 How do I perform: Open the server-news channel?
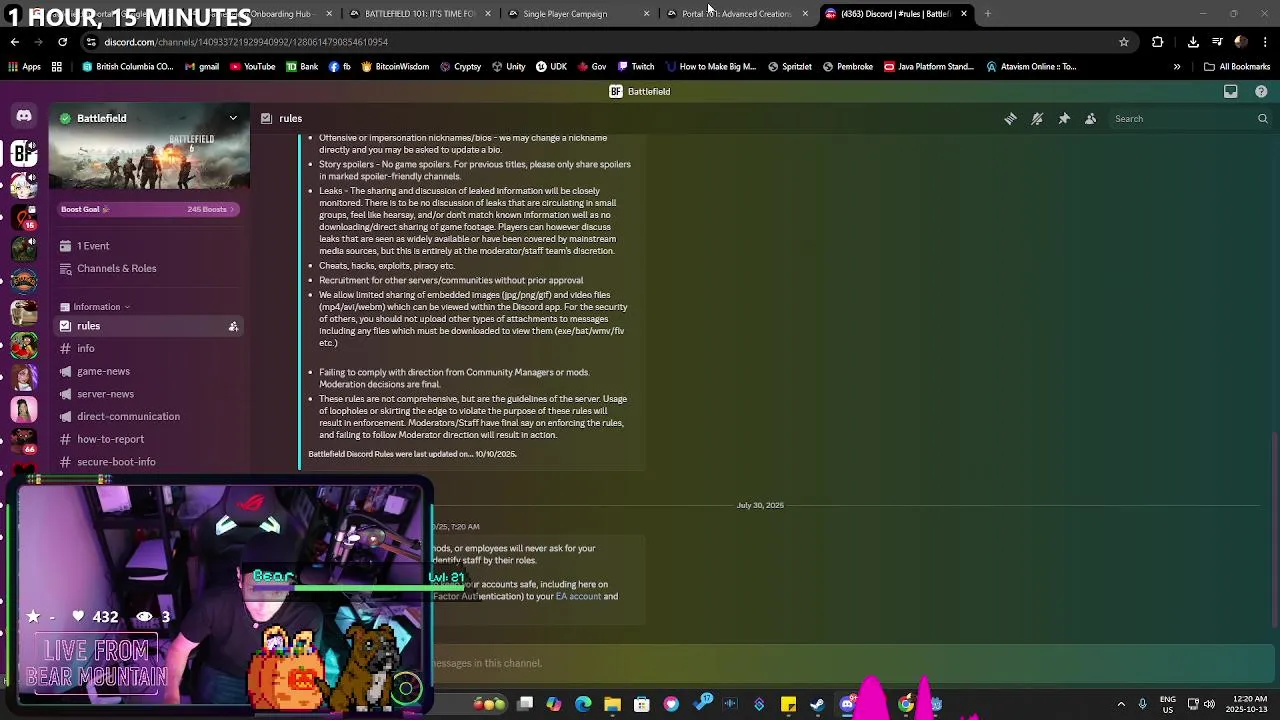coord(148,394)
